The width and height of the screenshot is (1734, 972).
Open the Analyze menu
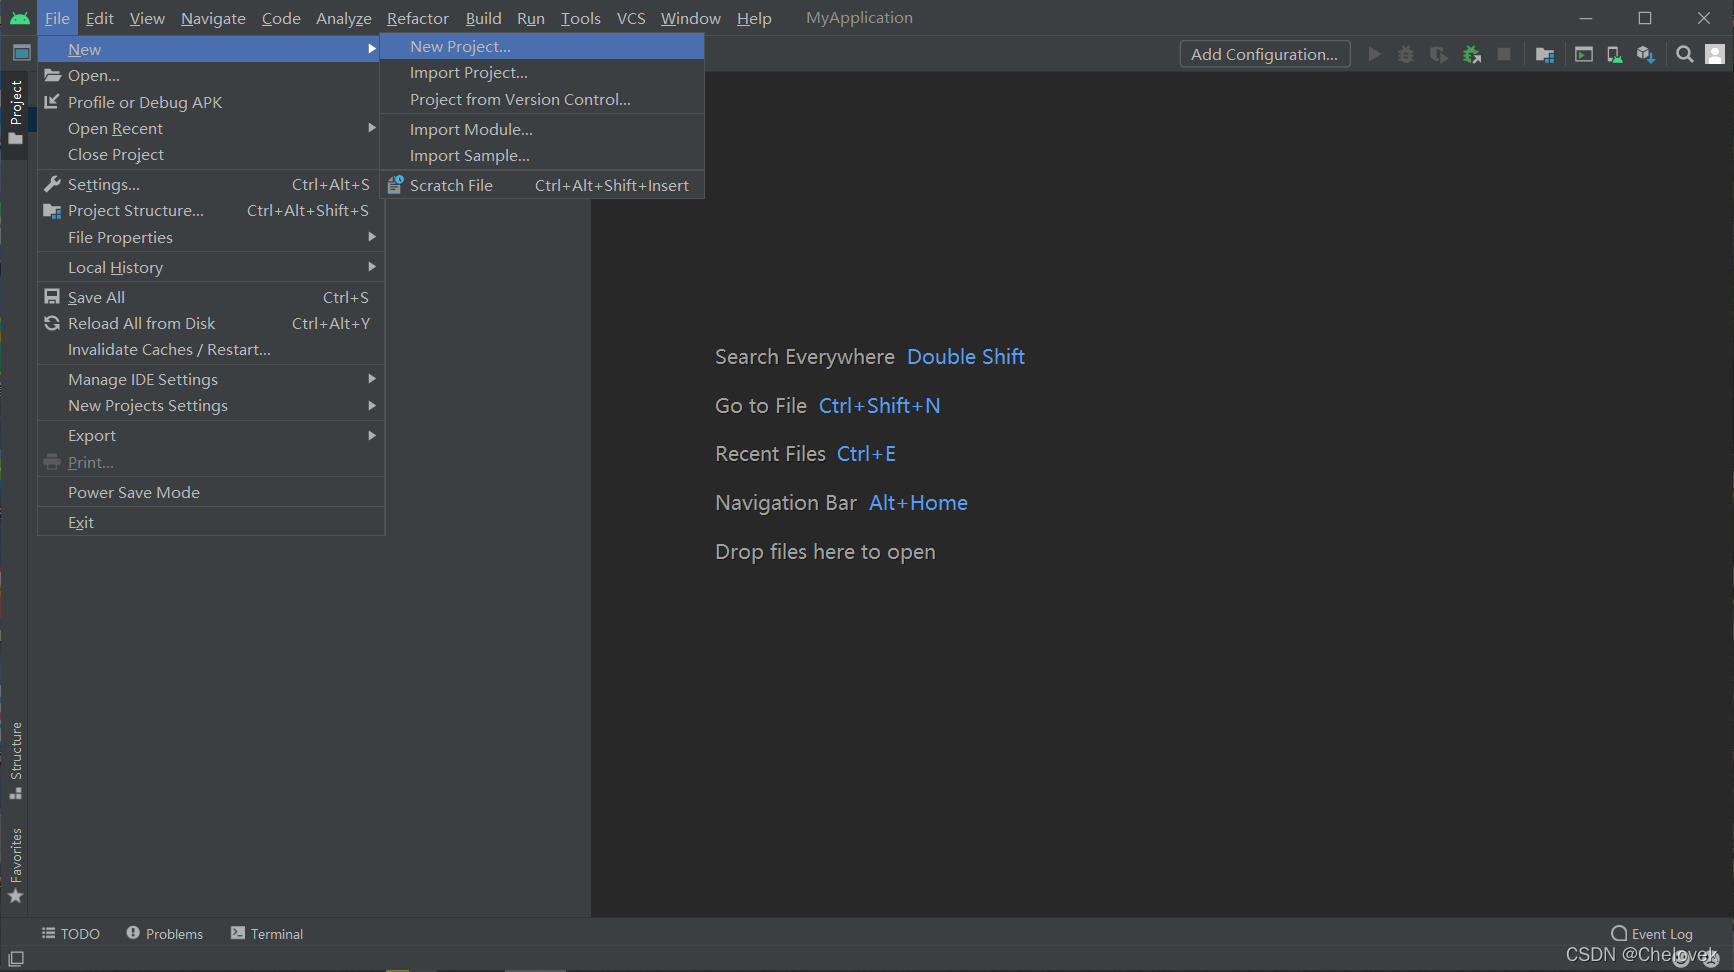click(x=344, y=18)
